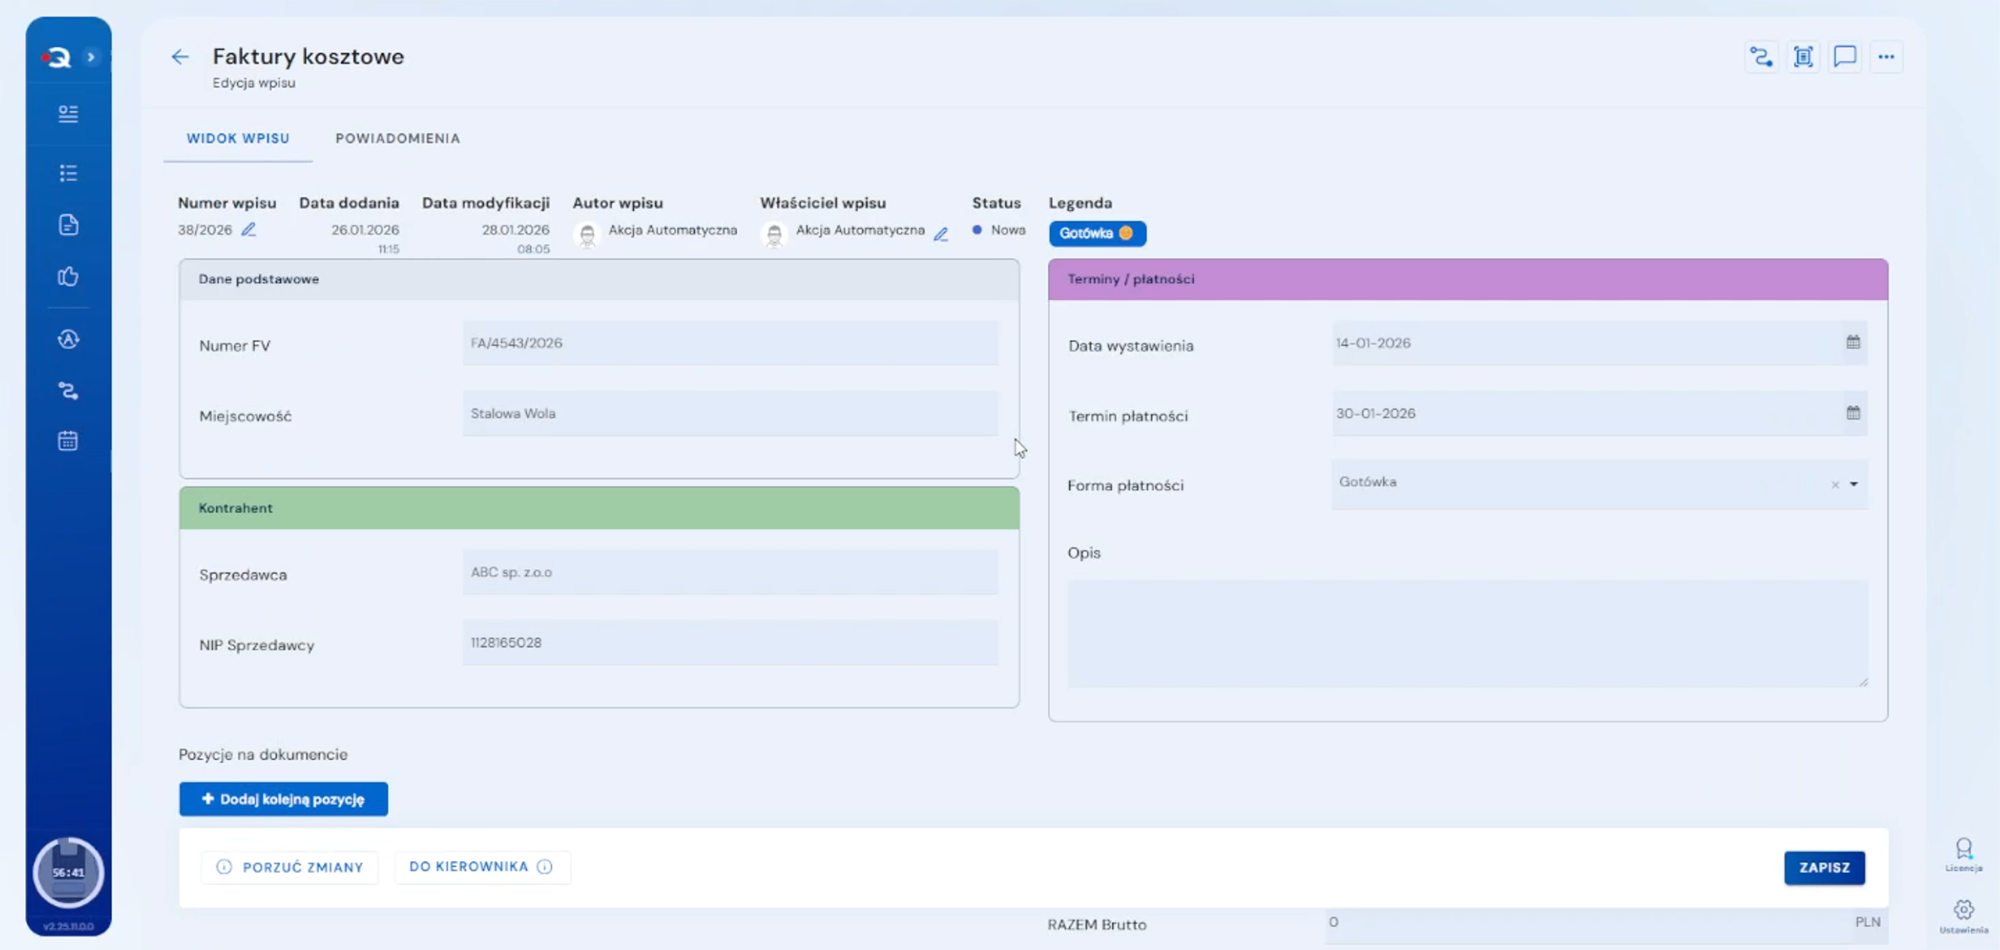Open date picker for Termin płatności
The image size is (2000, 950).
[1853, 413]
